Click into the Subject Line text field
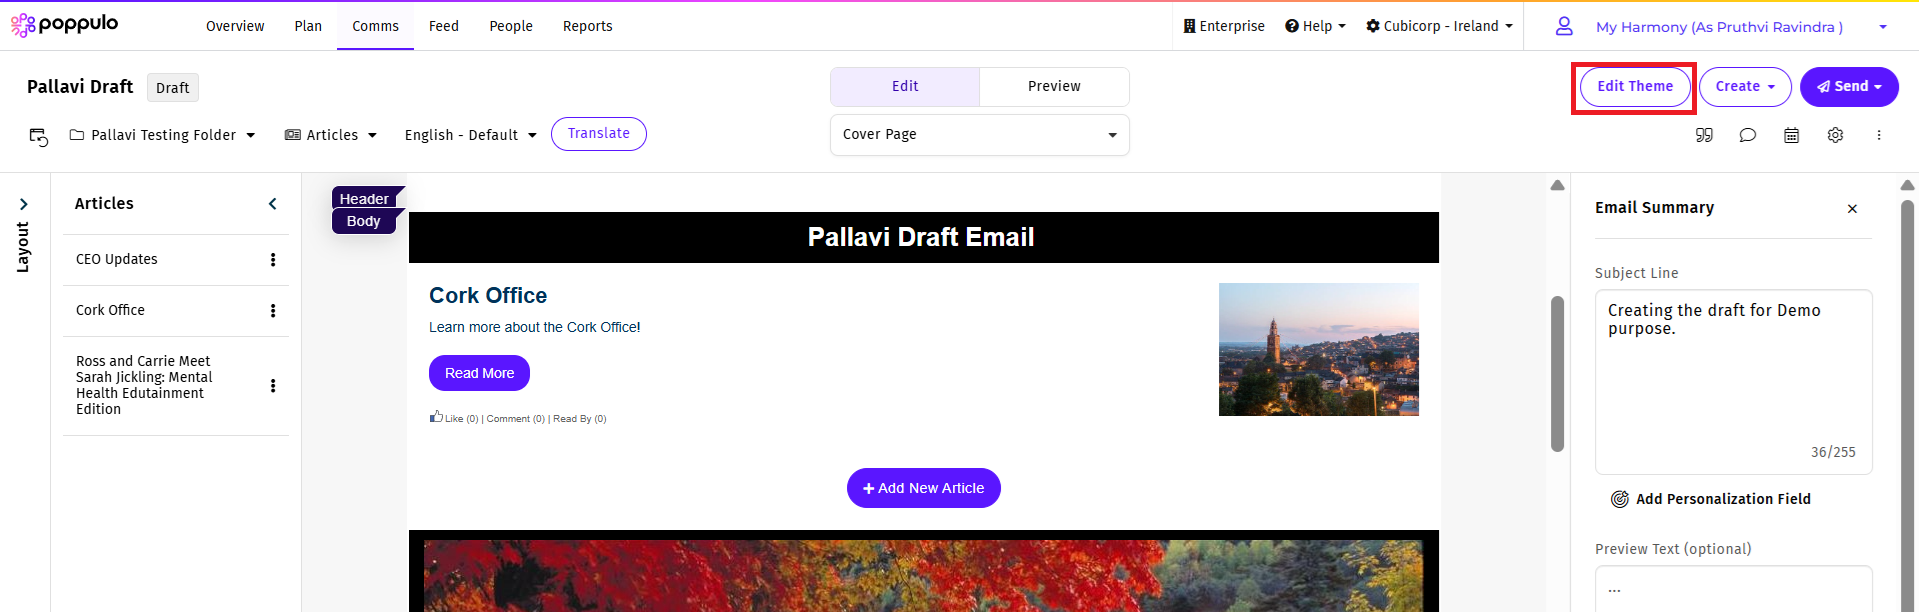Viewport: 1919px width, 612px height. (x=1733, y=381)
